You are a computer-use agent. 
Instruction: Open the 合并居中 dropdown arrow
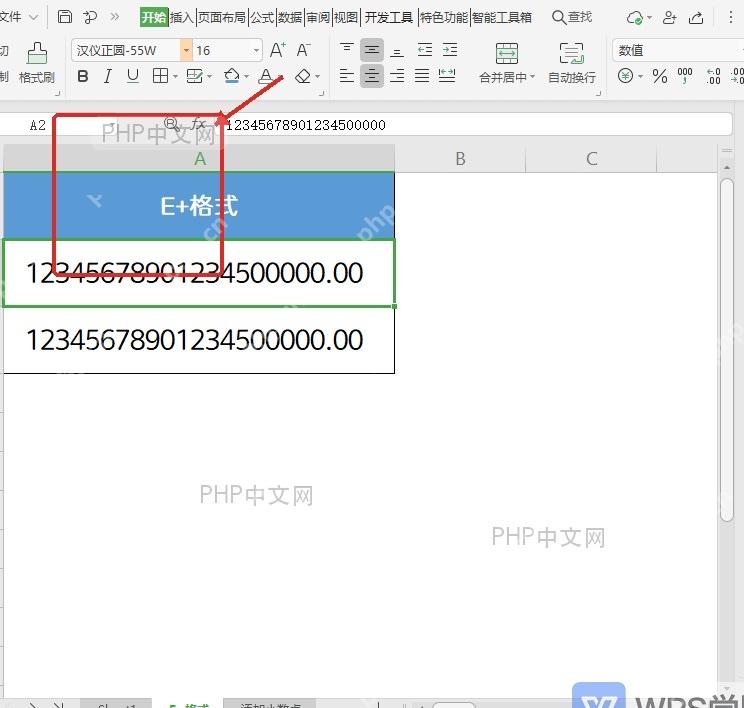pos(532,77)
